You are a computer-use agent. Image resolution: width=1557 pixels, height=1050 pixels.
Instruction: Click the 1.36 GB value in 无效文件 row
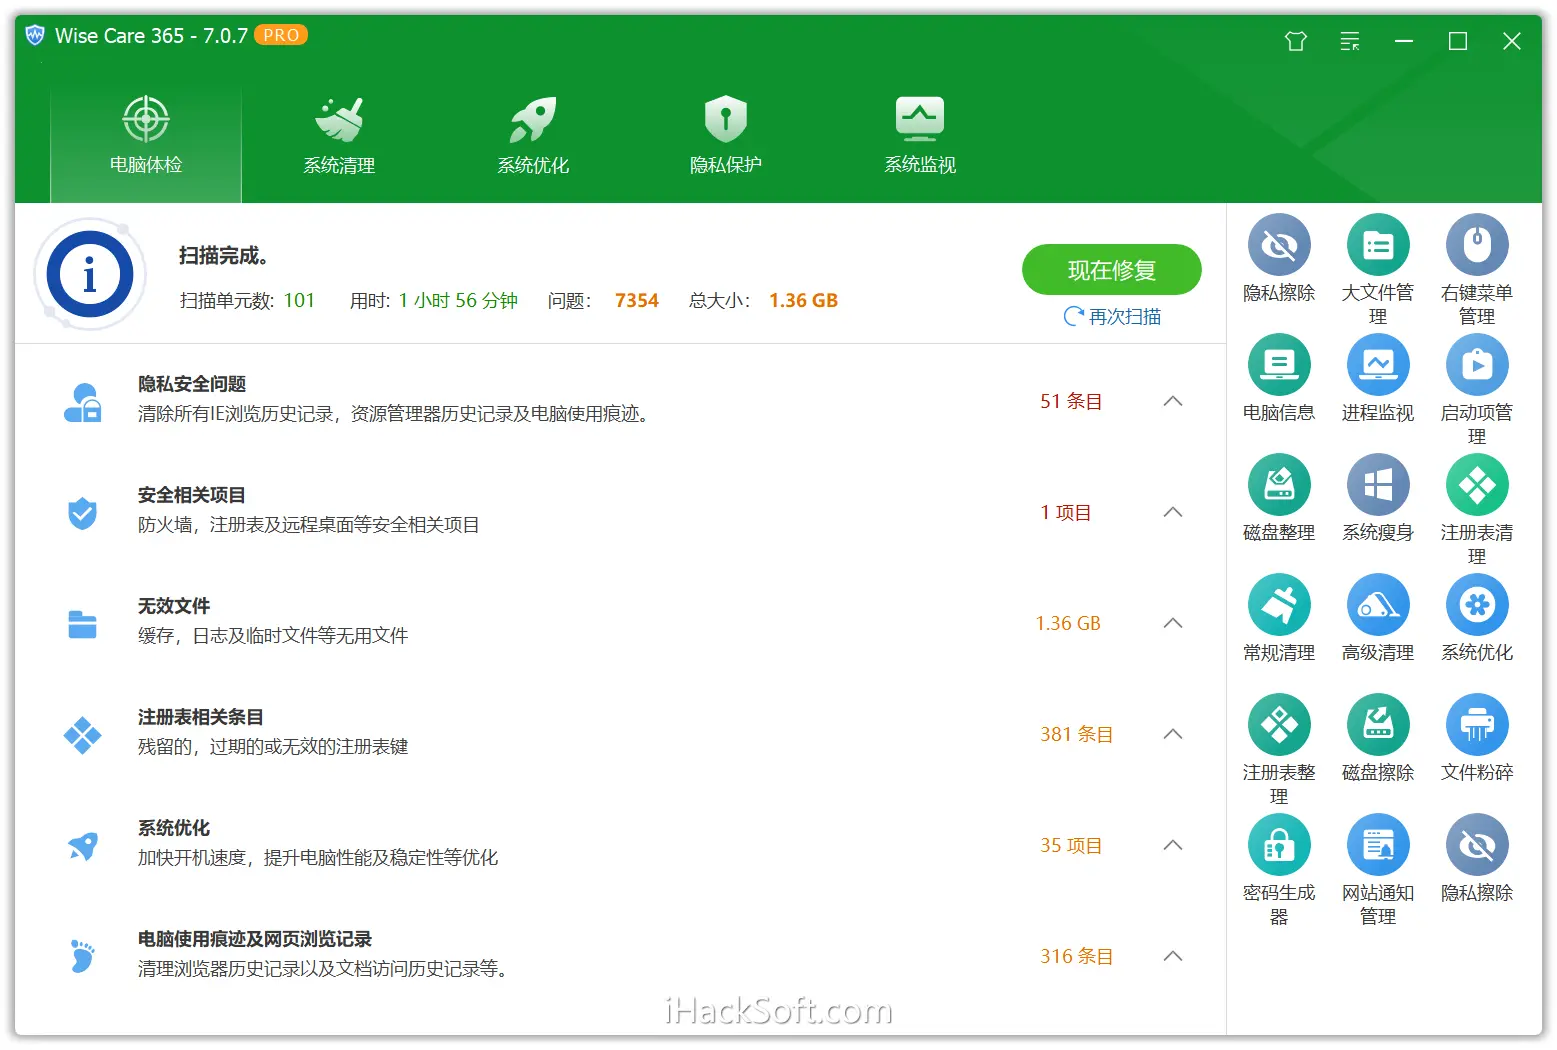click(x=1068, y=623)
